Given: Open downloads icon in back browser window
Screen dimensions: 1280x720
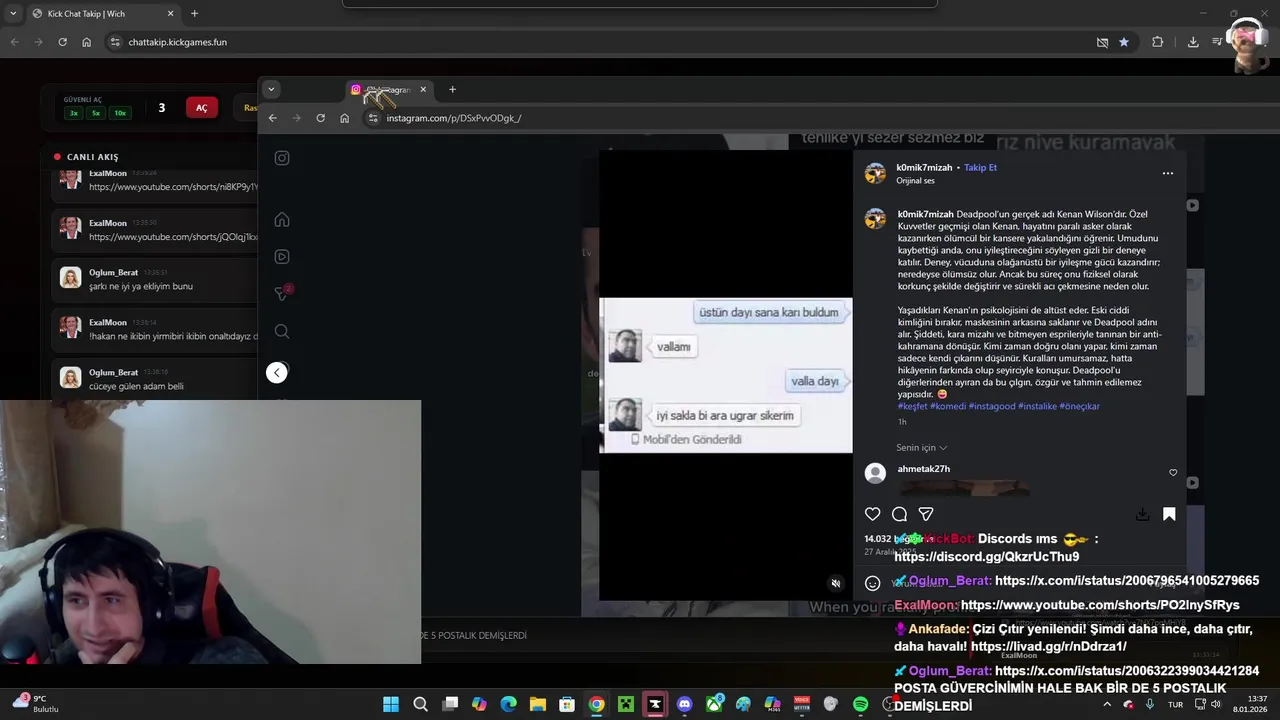Looking at the screenshot, I should pyautogui.click(x=1193, y=42).
